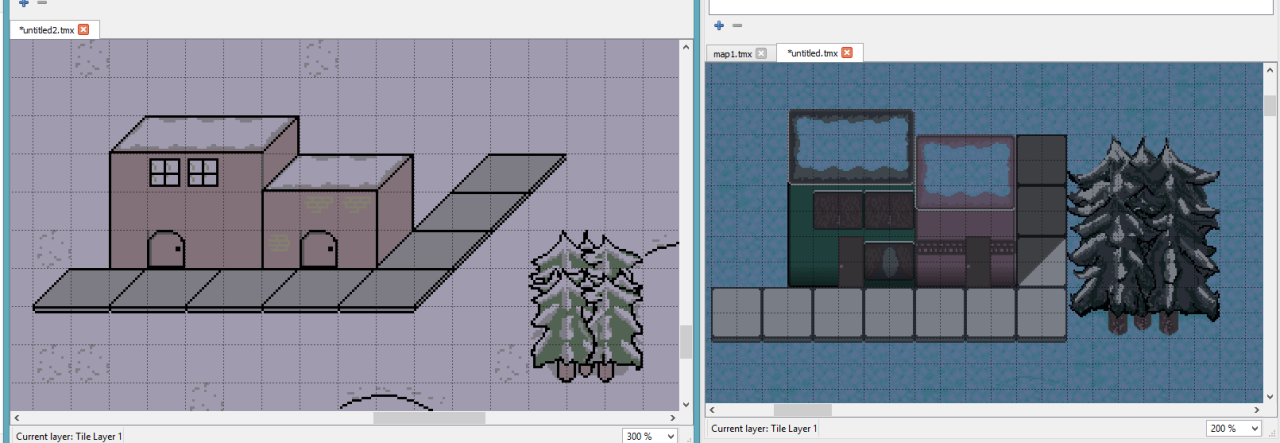Click the right arrow of right window's horizontal scrollbar

tap(1256, 410)
